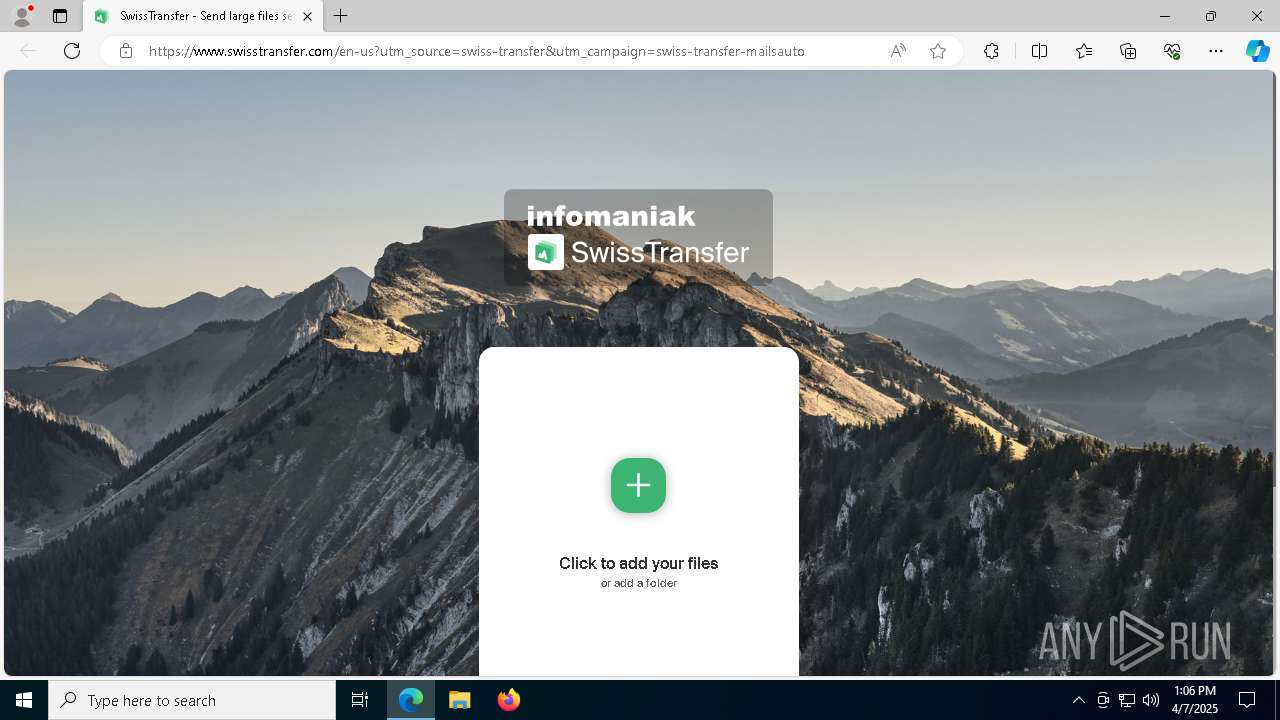The width and height of the screenshot is (1280, 720).
Task: Close the SwissTransfer tab
Action: [307, 16]
